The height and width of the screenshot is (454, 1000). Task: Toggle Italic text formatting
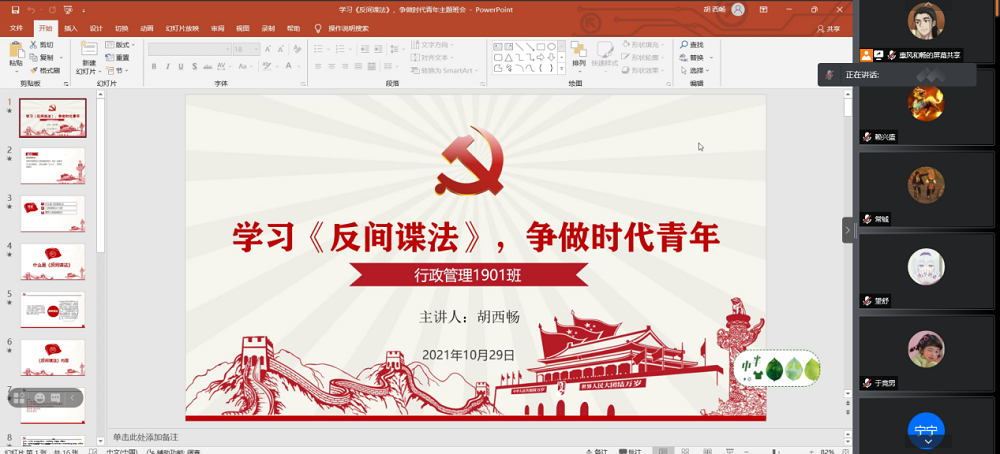[x=168, y=67]
